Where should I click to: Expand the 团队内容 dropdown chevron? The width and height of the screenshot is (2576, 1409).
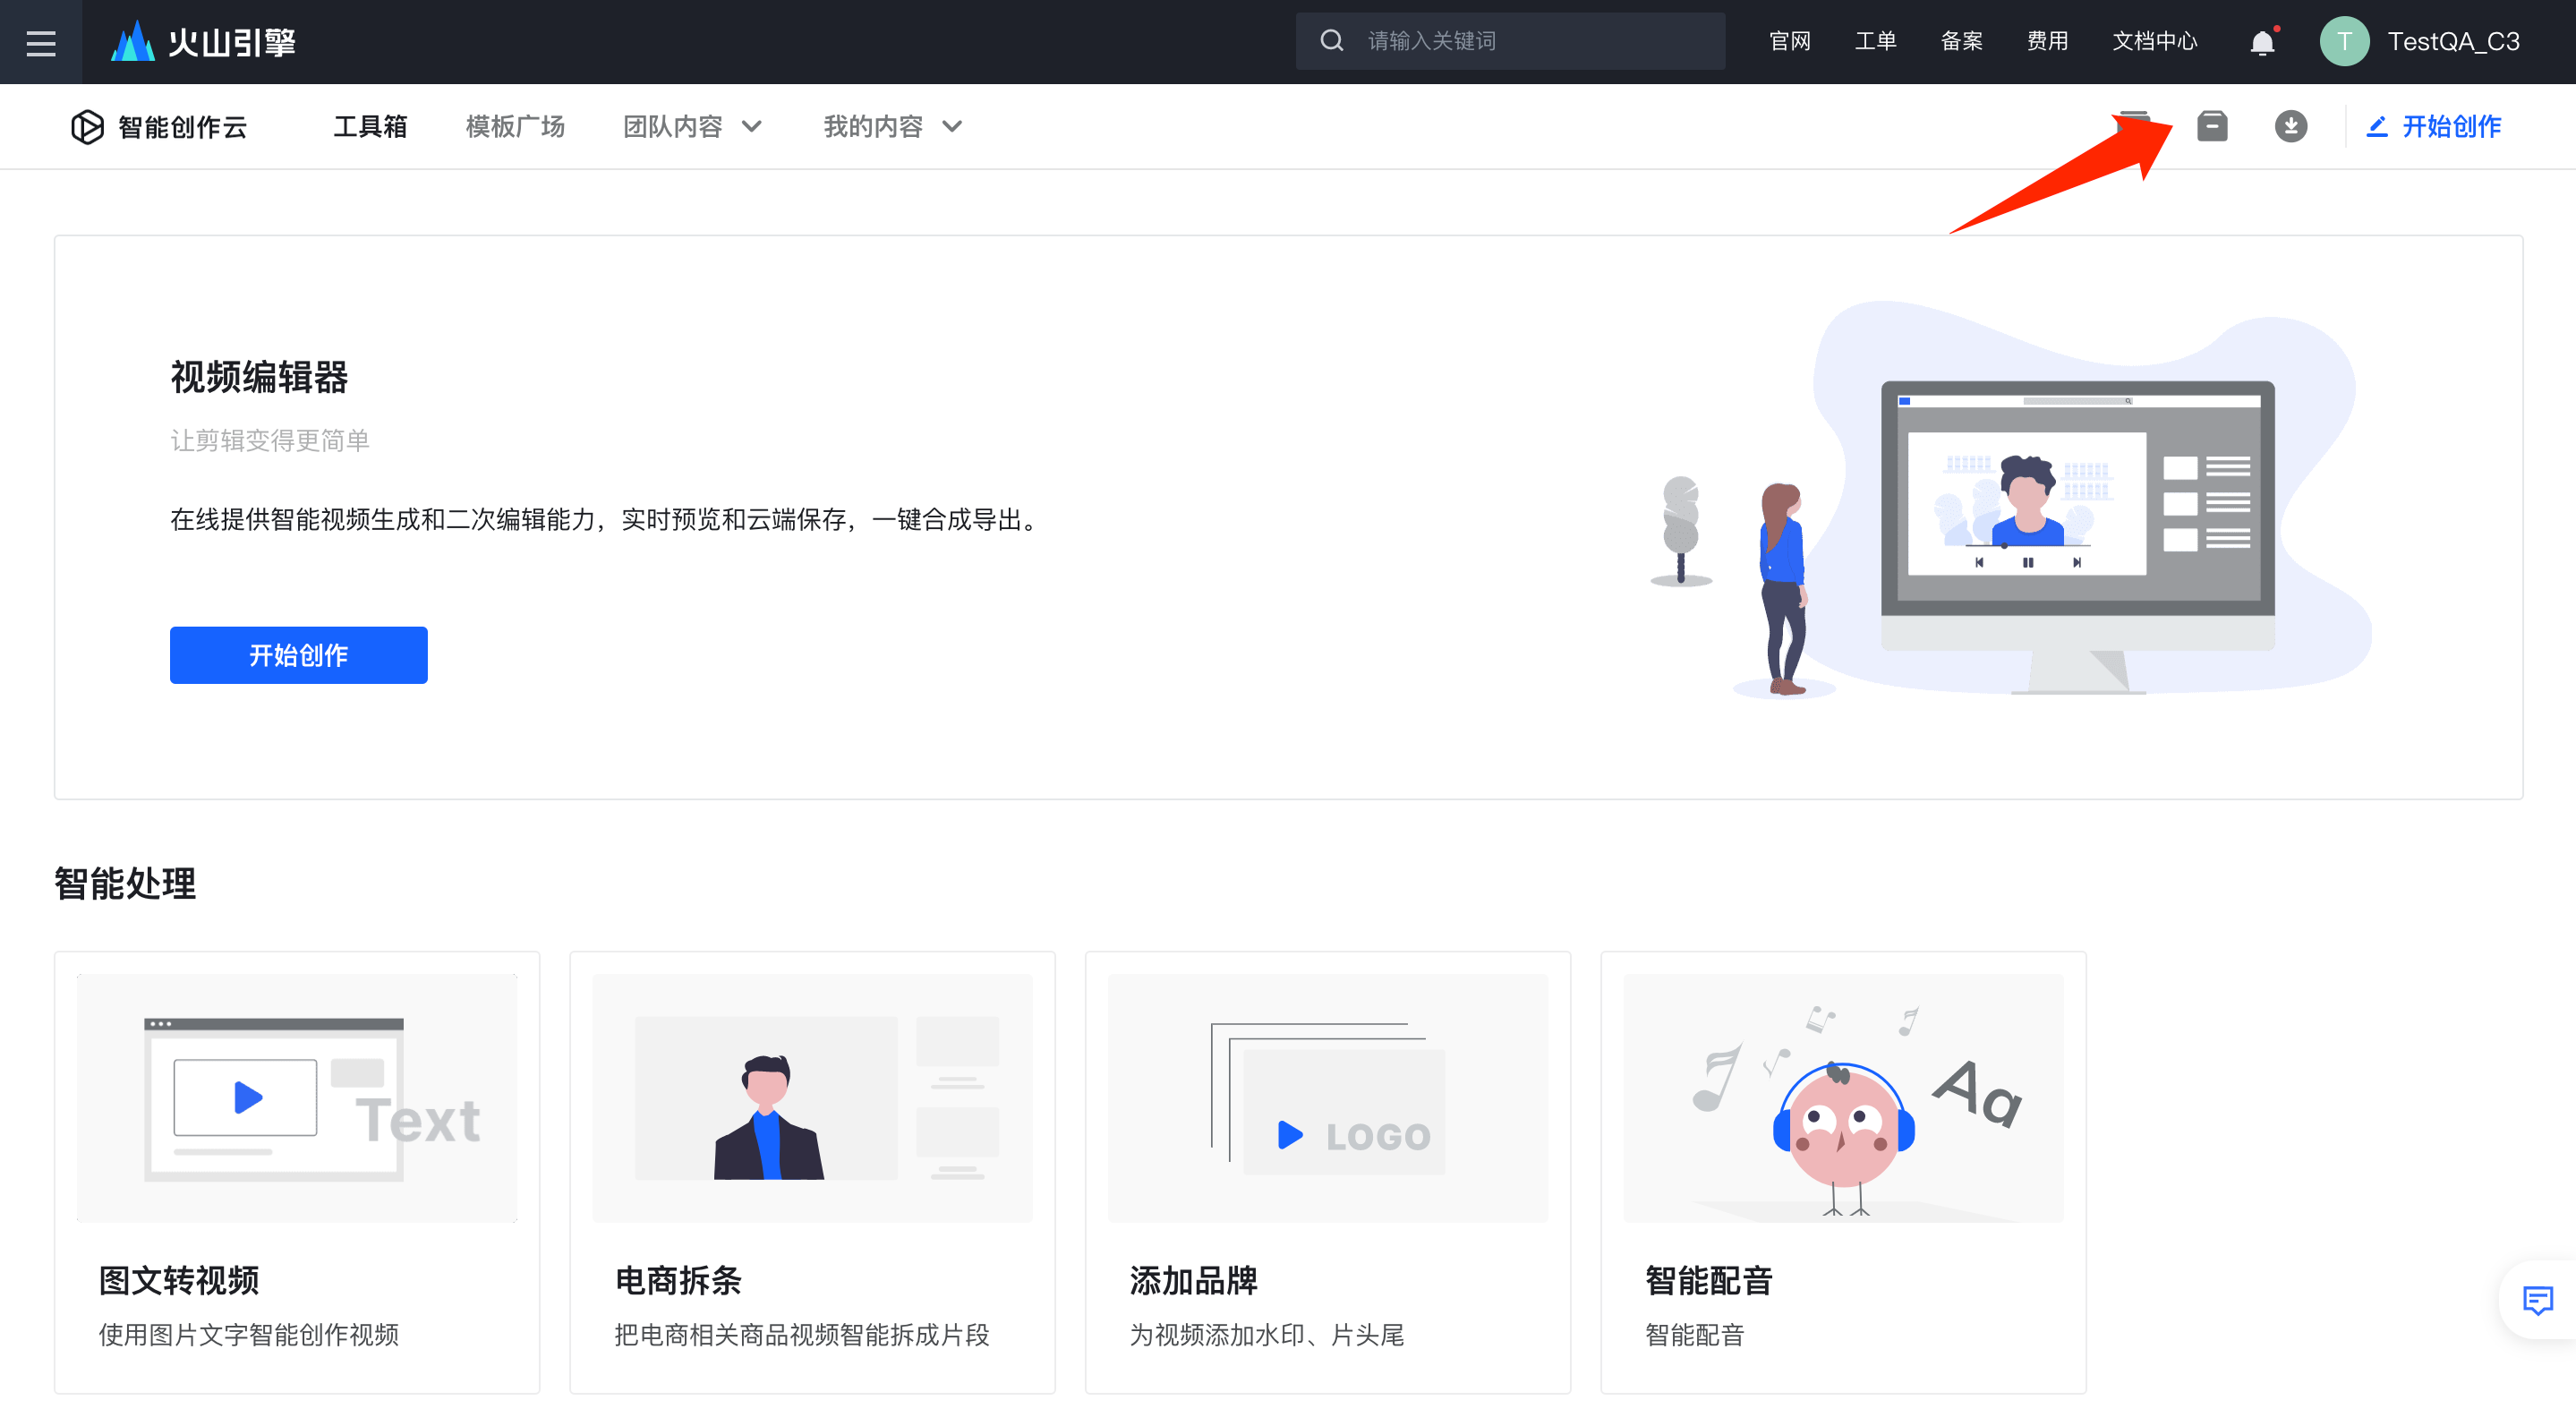pos(752,127)
